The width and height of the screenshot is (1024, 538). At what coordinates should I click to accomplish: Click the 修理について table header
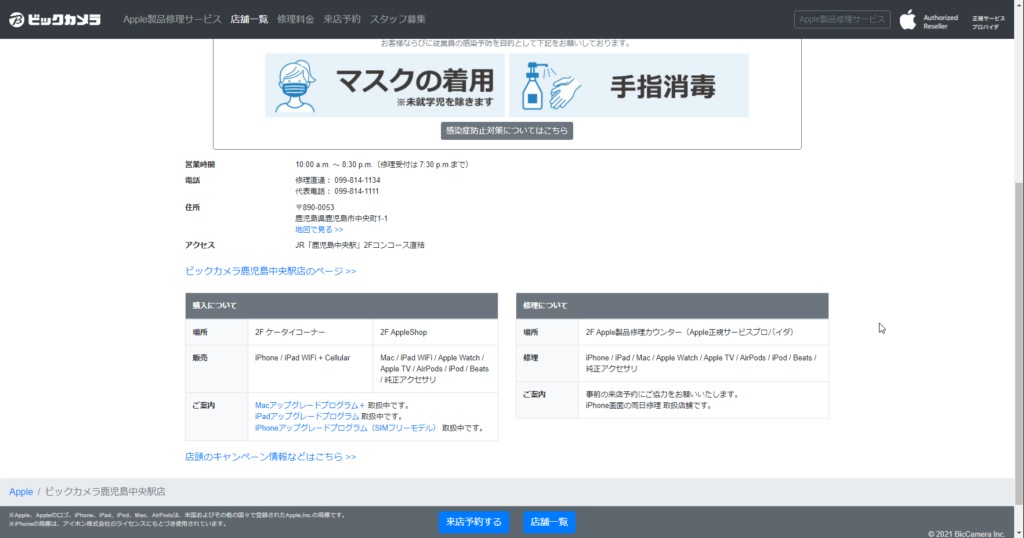point(672,306)
